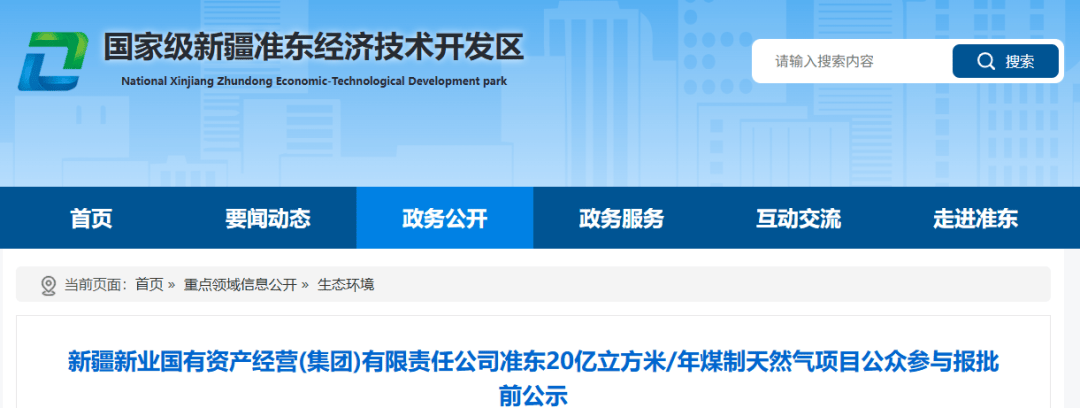The height and width of the screenshot is (408, 1080).
Task: Click the article title 新疆新业国有资产经营
Action: 533,378
